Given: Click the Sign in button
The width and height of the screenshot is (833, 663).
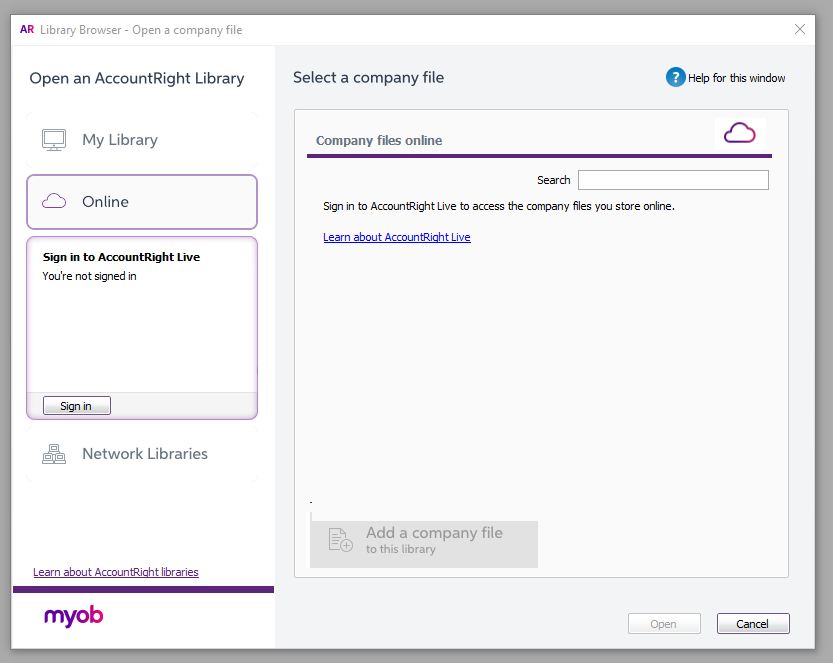Looking at the screenshot, I should coord(76,406).
